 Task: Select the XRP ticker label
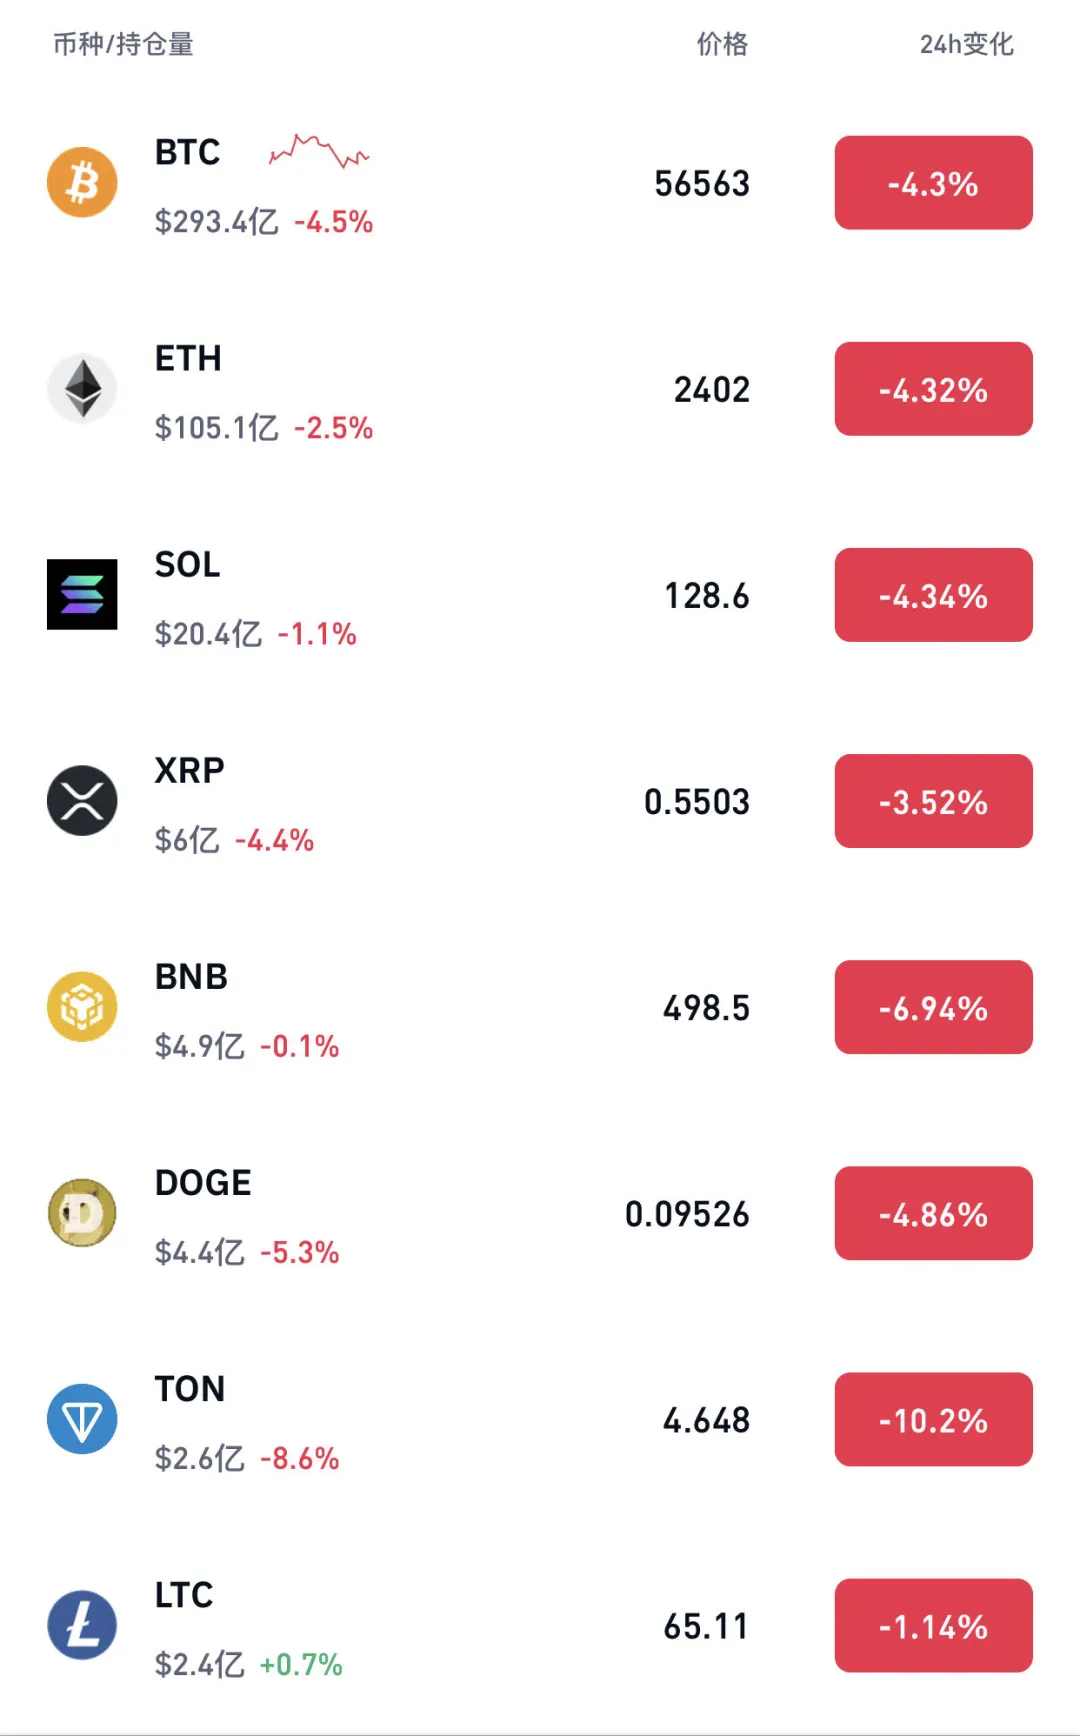pyautogui.click(x=189, y=770)
